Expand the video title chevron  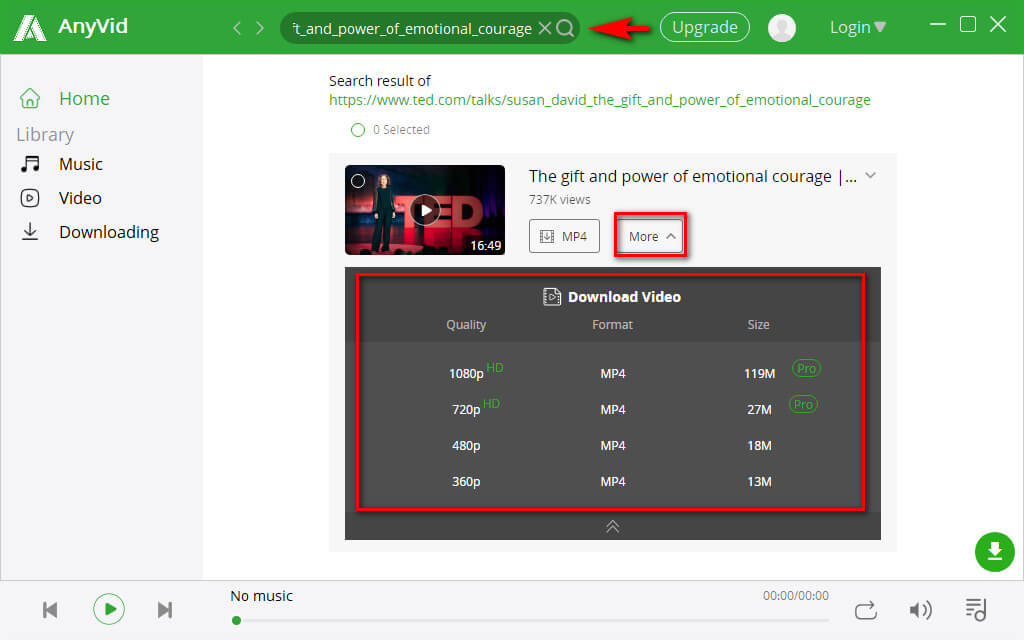871,176
